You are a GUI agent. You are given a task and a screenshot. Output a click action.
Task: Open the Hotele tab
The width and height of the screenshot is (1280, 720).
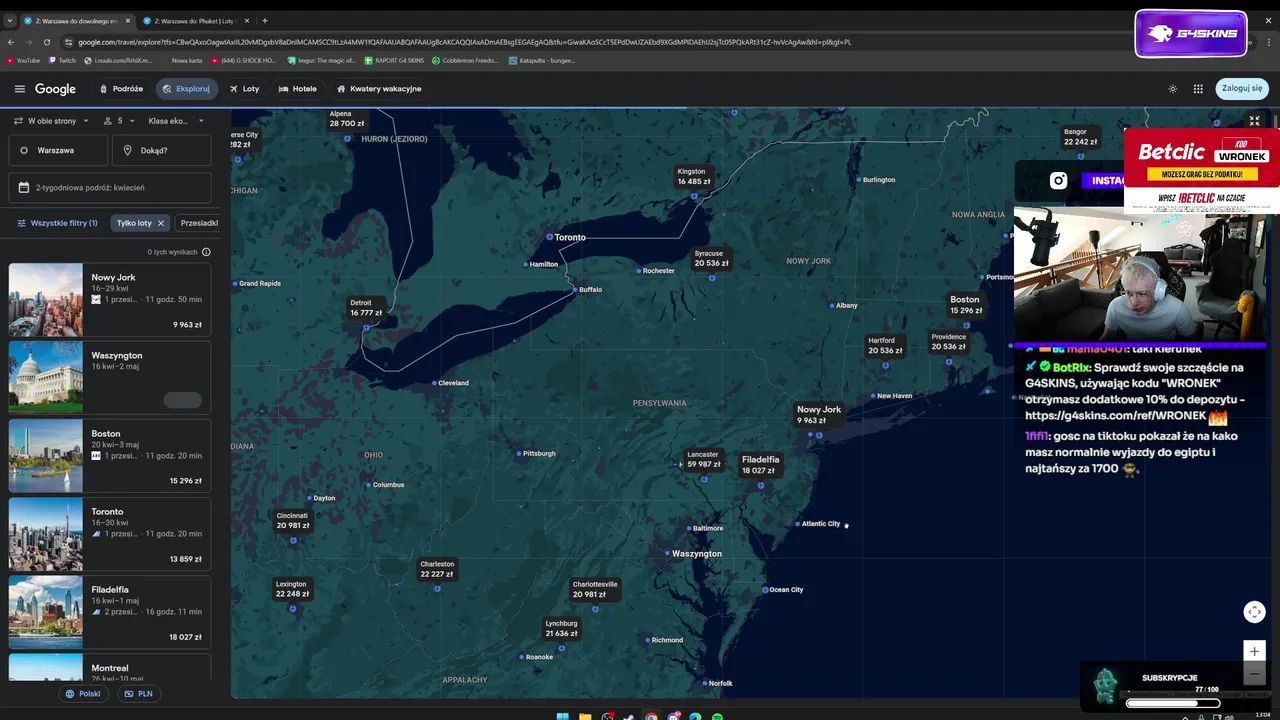298,89
